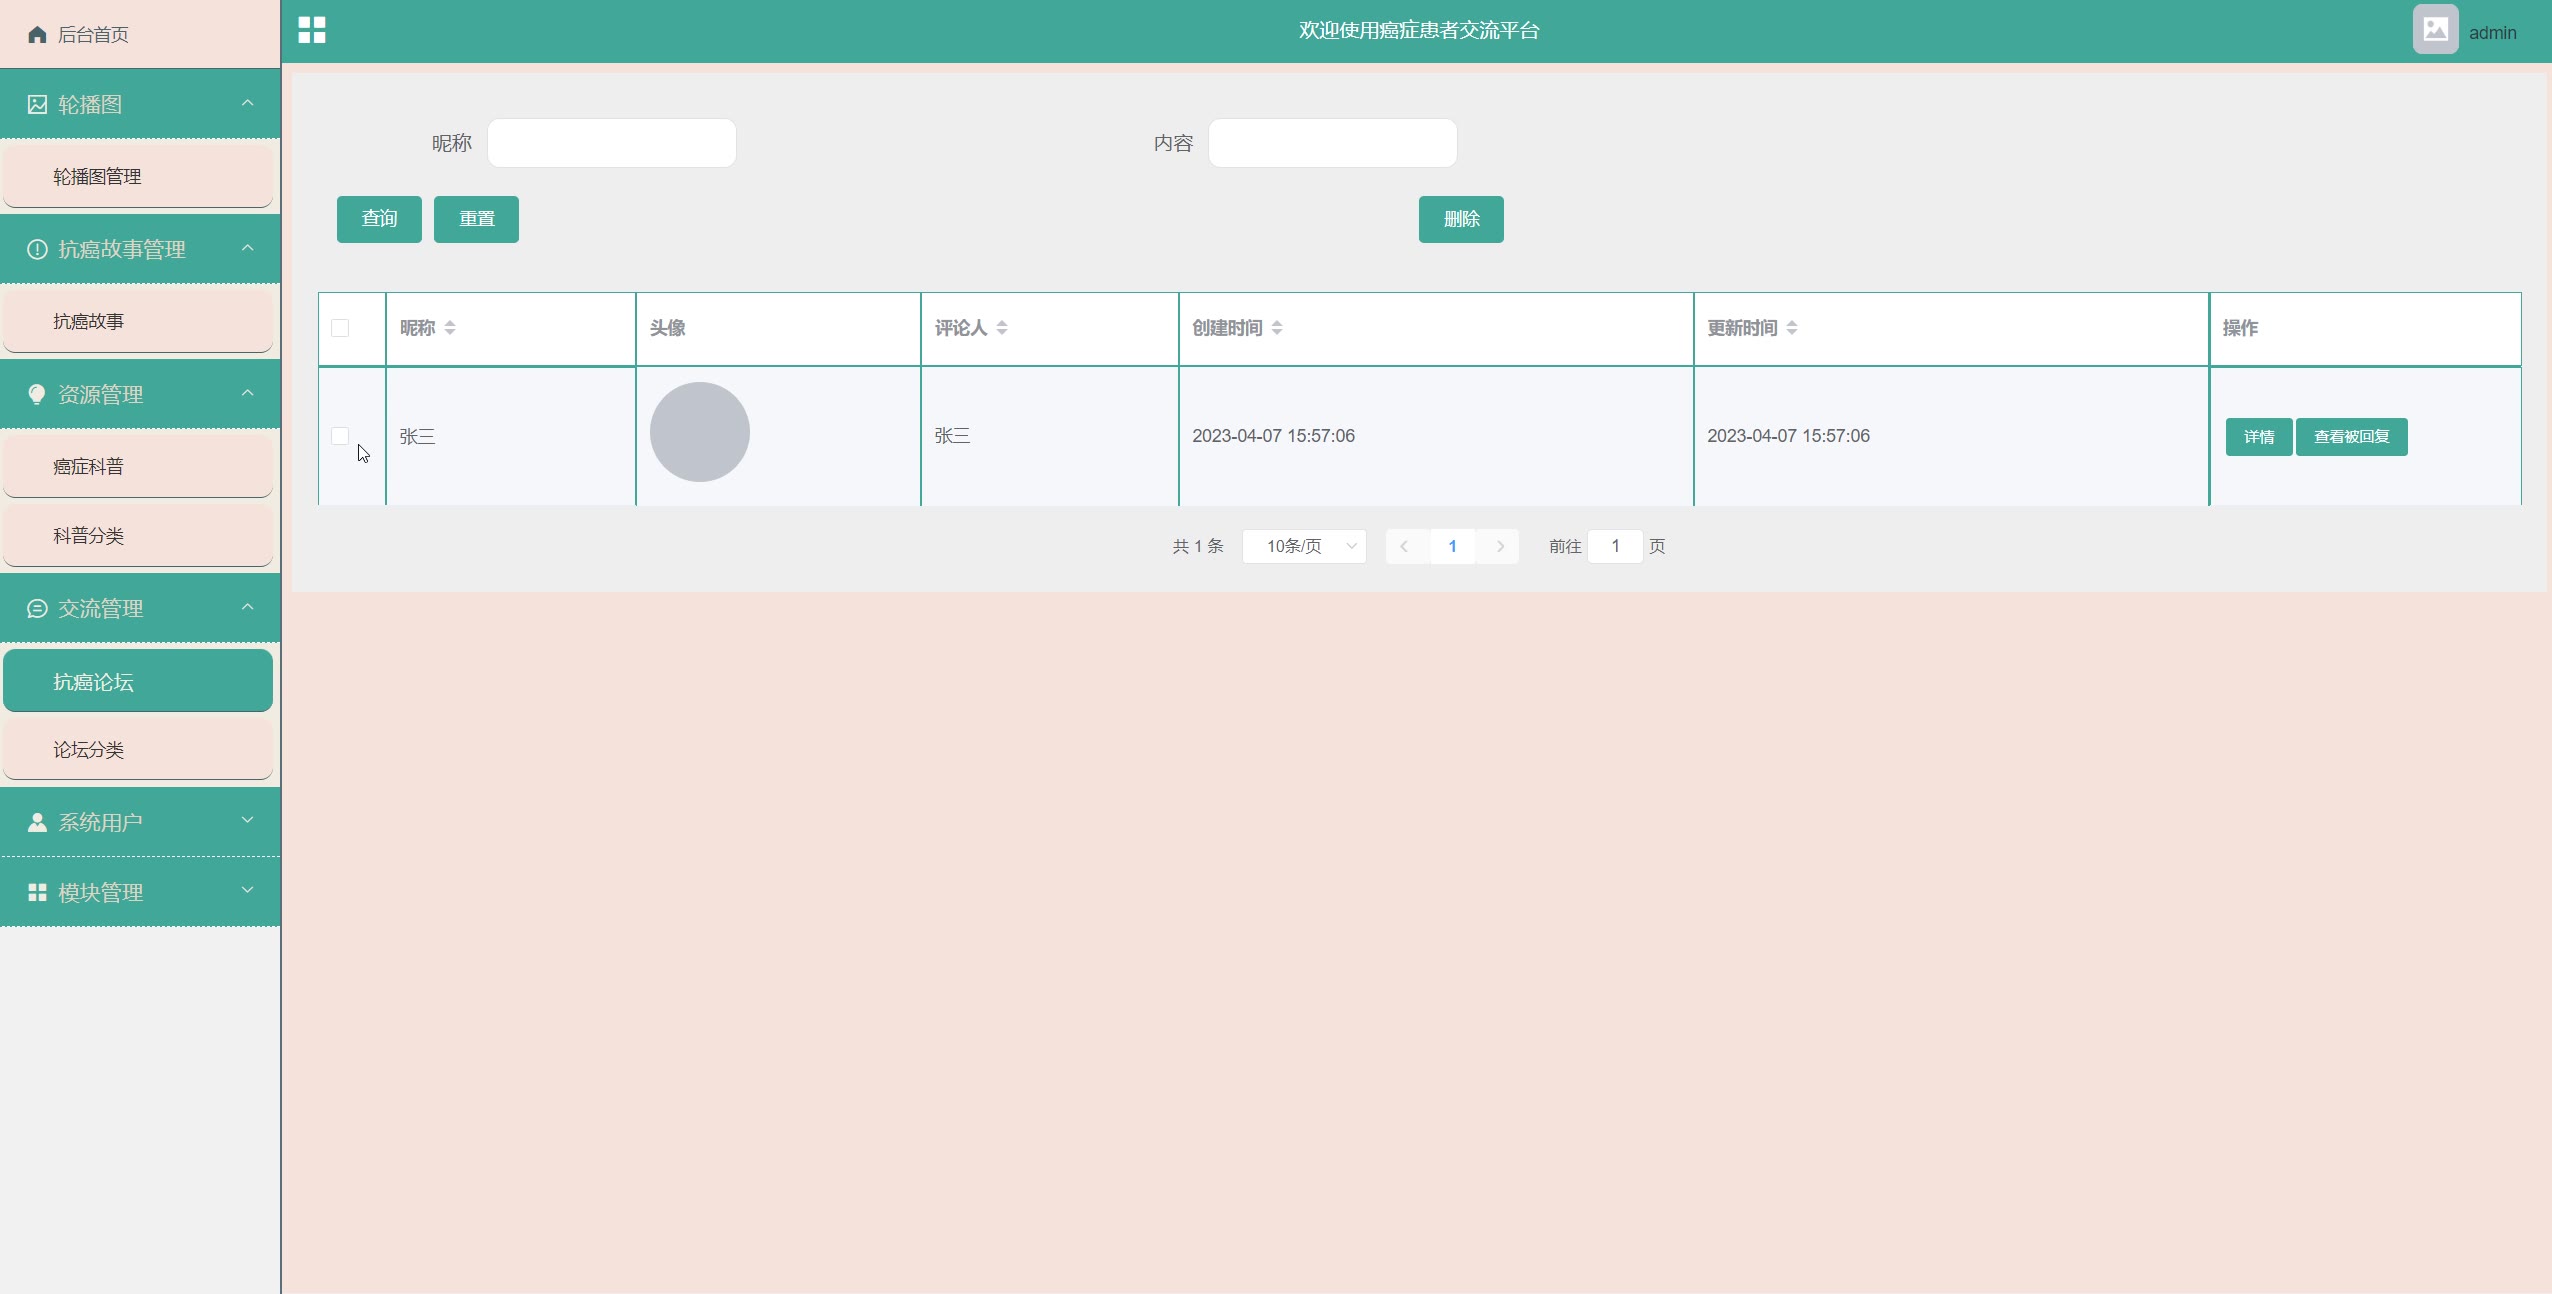2552x1294 pixels.
Task: Click 张三 in 评论人 column
Action: pos(952,436)
